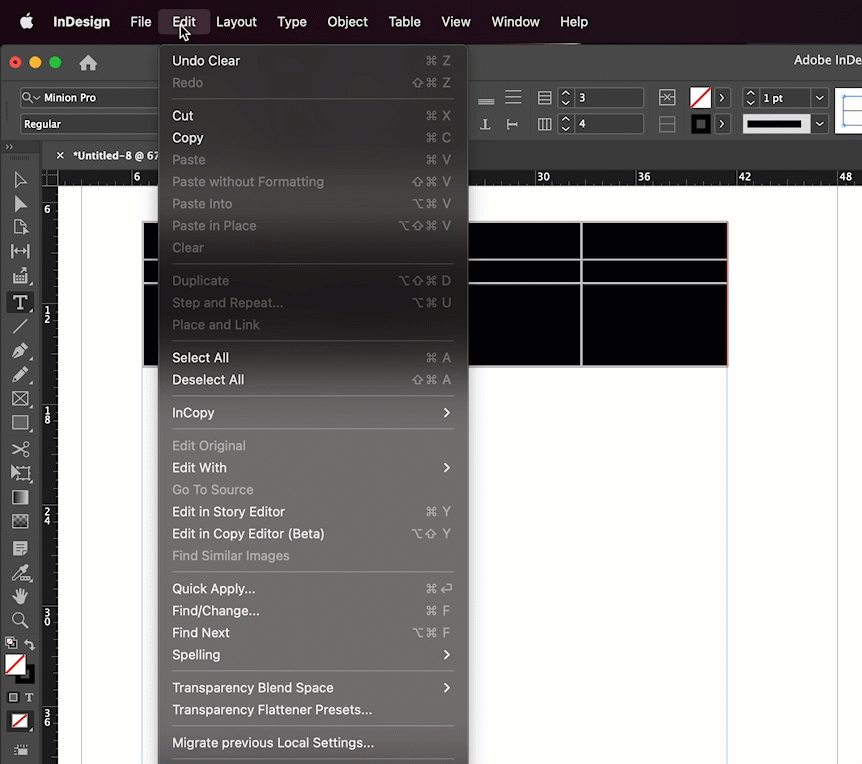Select the Rectangle tool
Viewport: 862px width, 764px height.
tap(20, 423)
